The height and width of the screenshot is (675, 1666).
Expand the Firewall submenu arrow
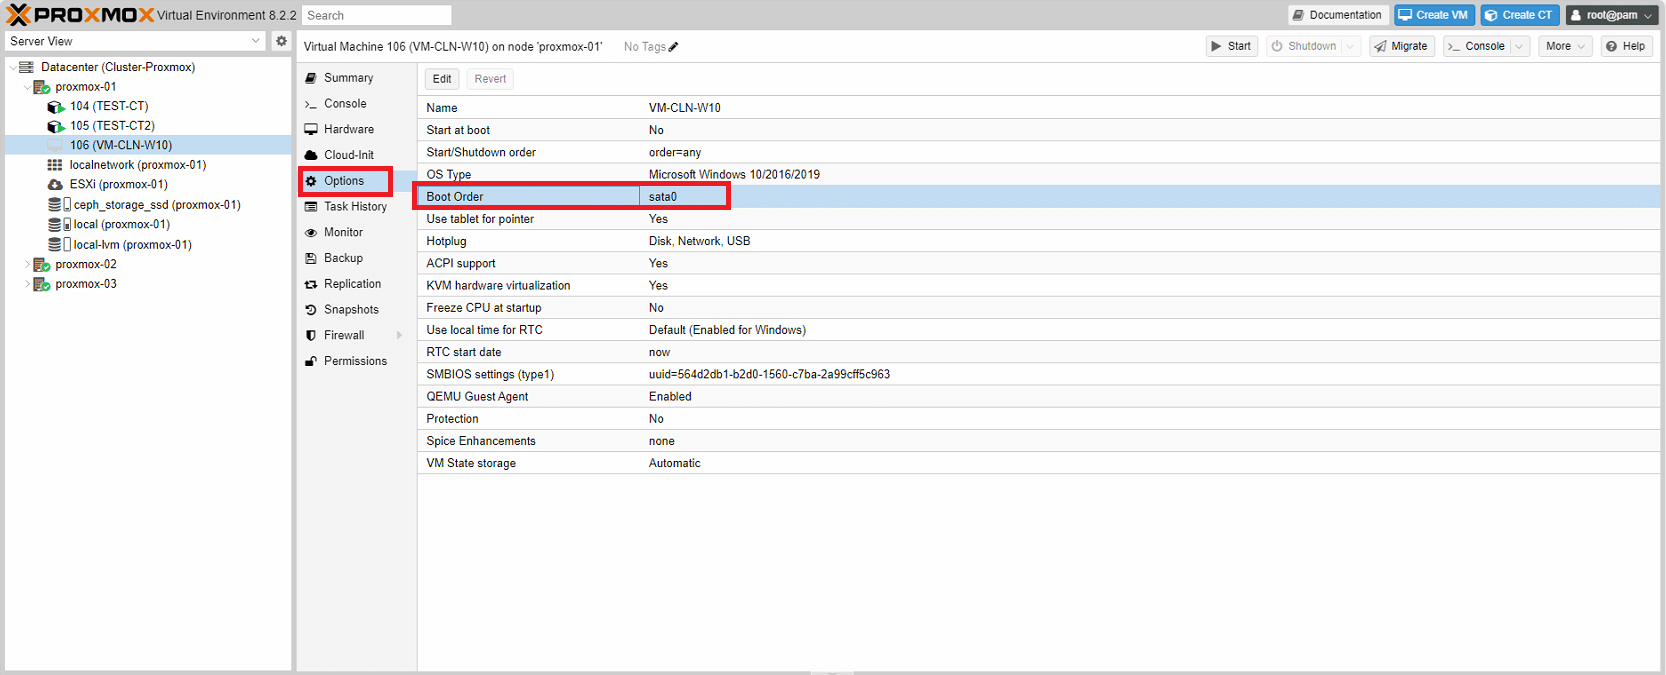[x=399, y=336]
